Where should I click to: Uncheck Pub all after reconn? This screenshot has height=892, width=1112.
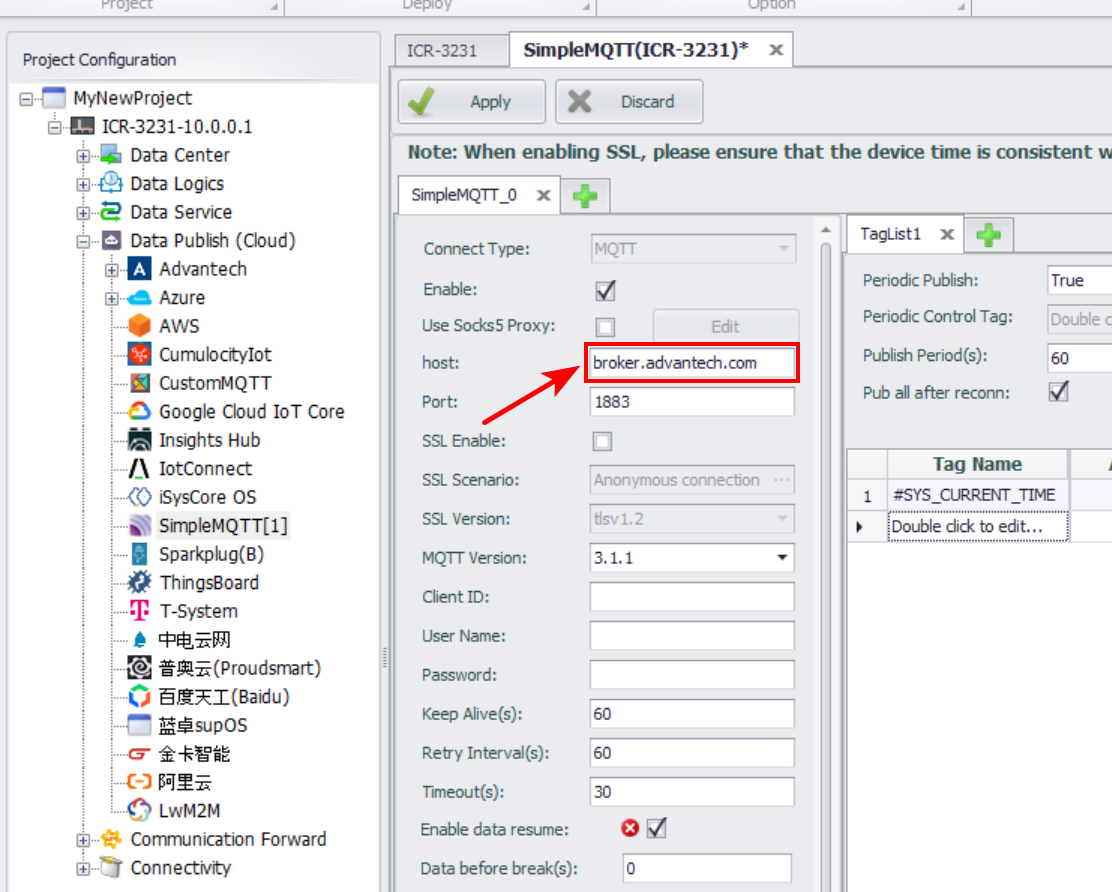1058,392
